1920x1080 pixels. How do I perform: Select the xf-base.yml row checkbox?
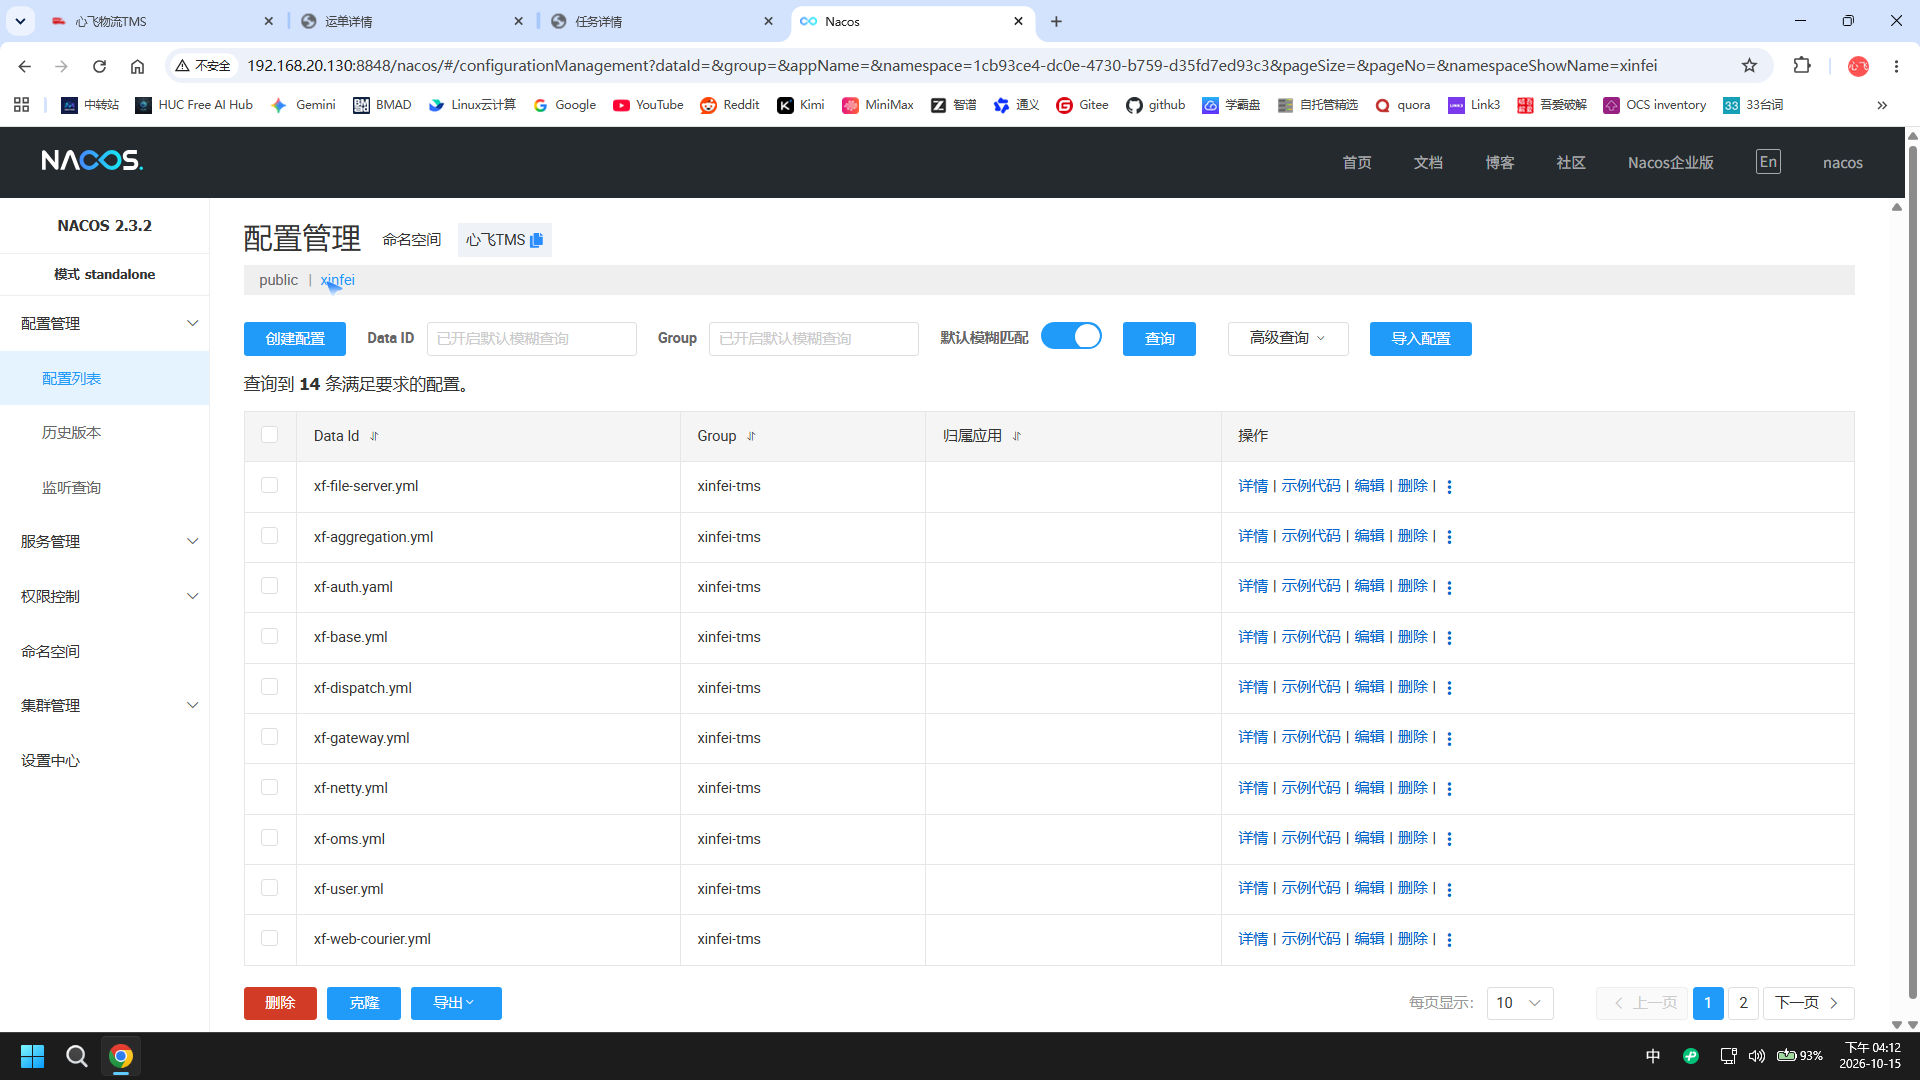point(269,636)
